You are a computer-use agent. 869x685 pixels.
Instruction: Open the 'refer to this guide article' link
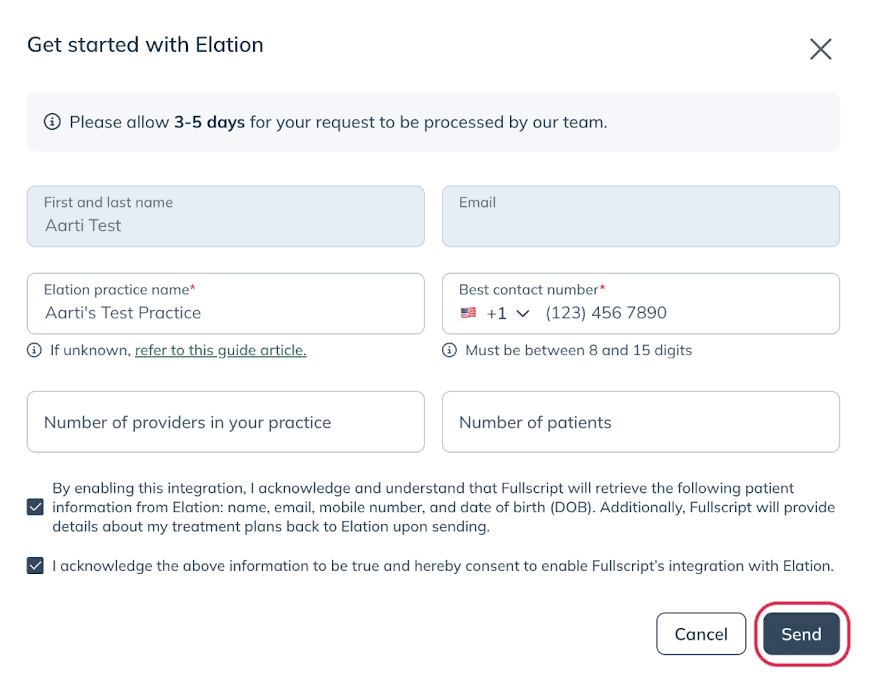pyautogui.click(x=221, y=350)
